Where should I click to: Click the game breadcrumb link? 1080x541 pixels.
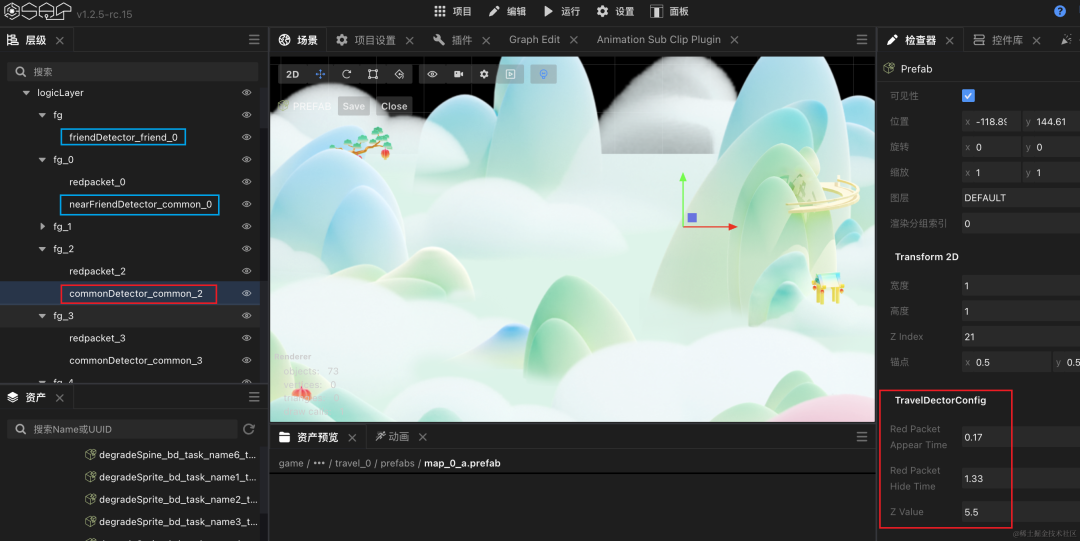pyautogui.click(x=291, y=463)
